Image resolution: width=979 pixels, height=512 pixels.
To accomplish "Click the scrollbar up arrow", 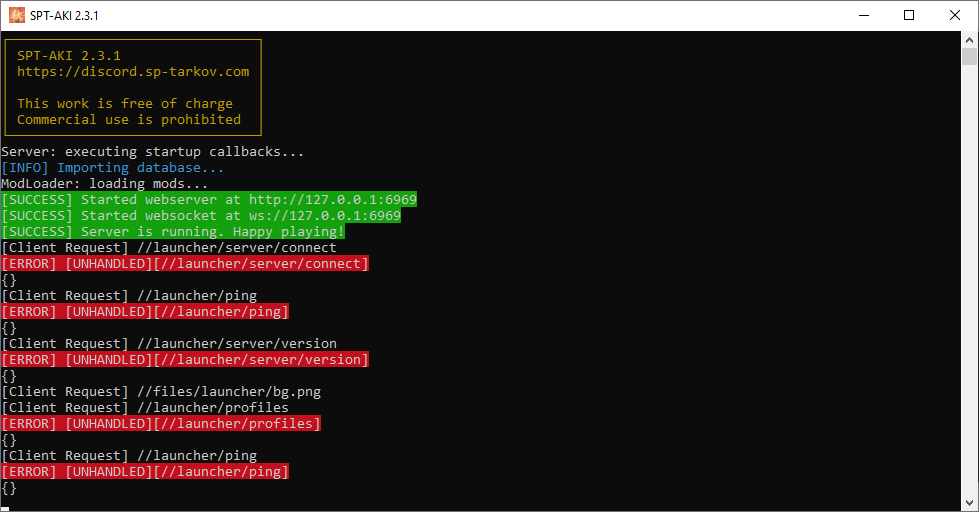I will [x=969, y=39].
